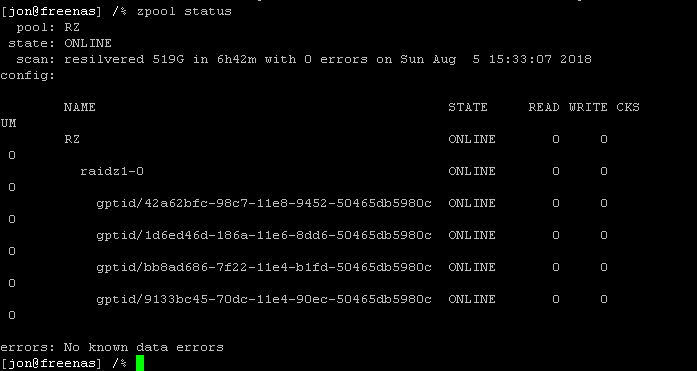
Task: Click the 'zpool status' command text
Action: pos(184,12)
